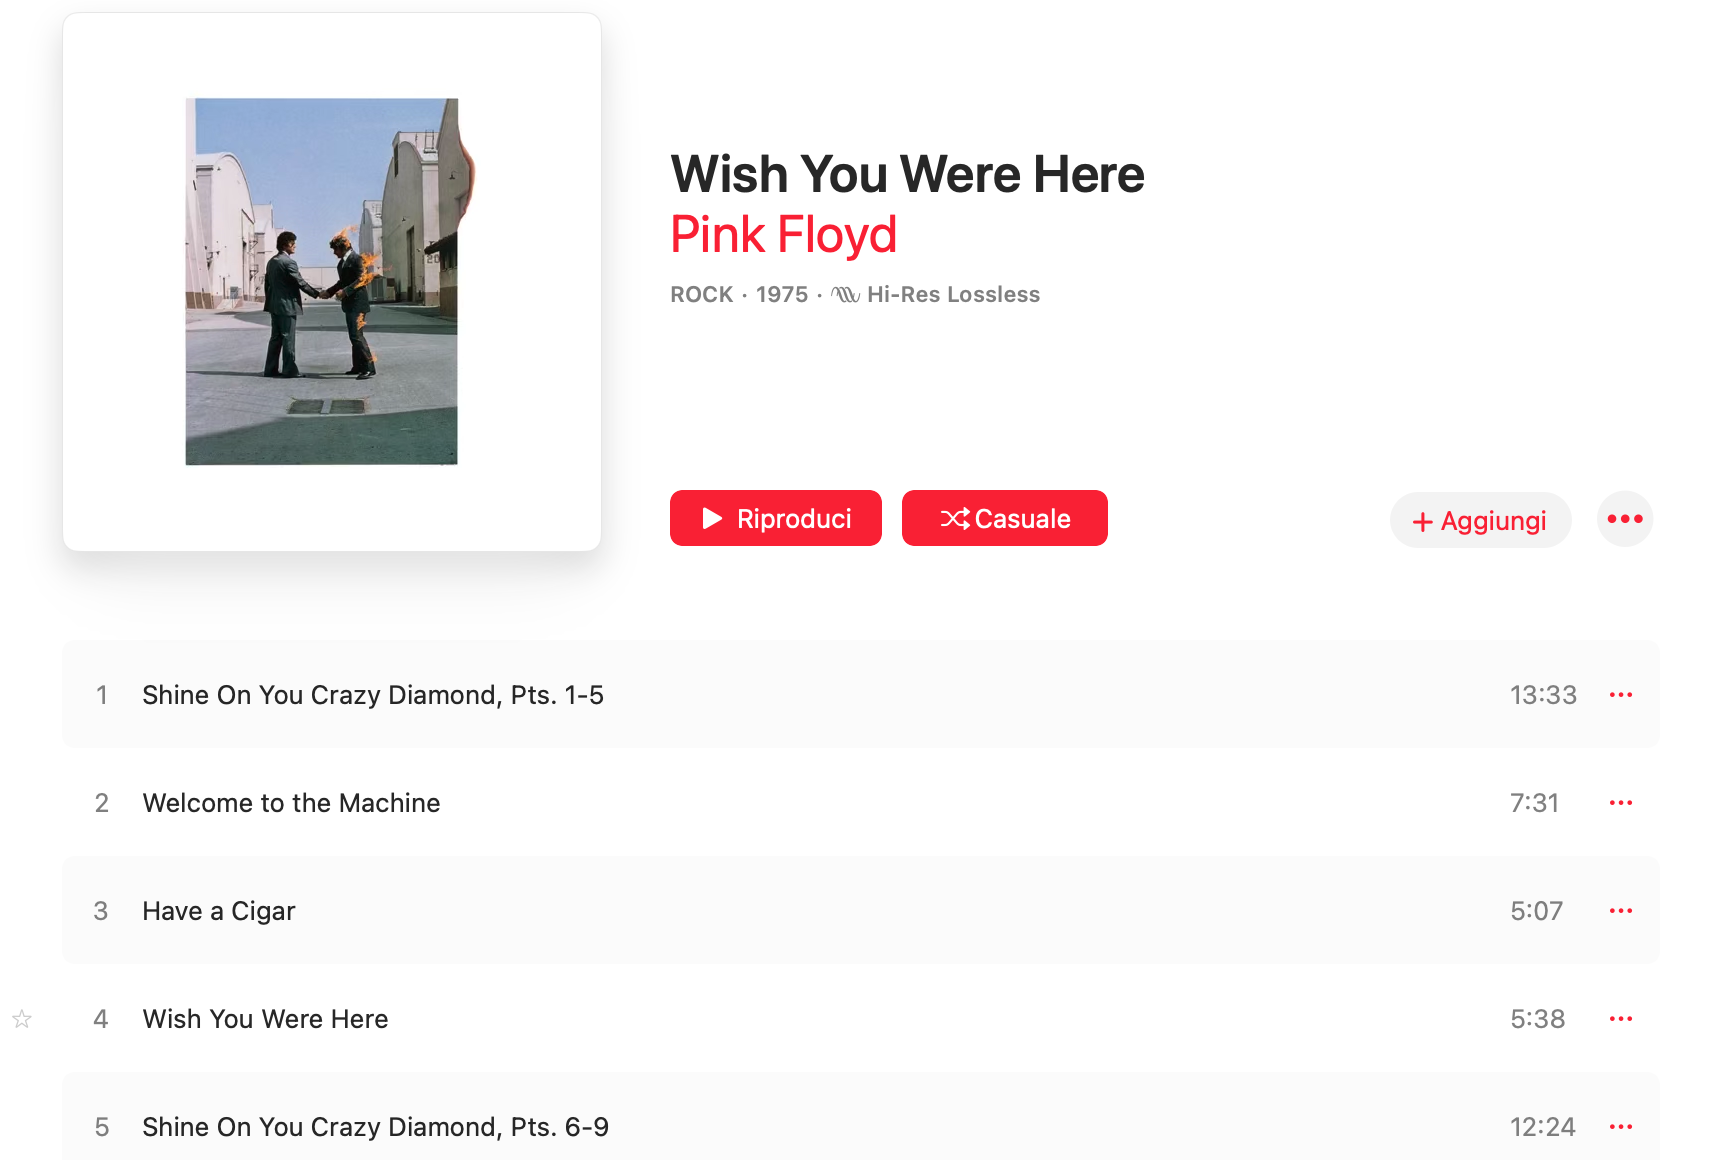Star the track Wish You Were Here
Image resolution: width=1718 pixels, height=1160 pixels.
tap(21, 1019)
